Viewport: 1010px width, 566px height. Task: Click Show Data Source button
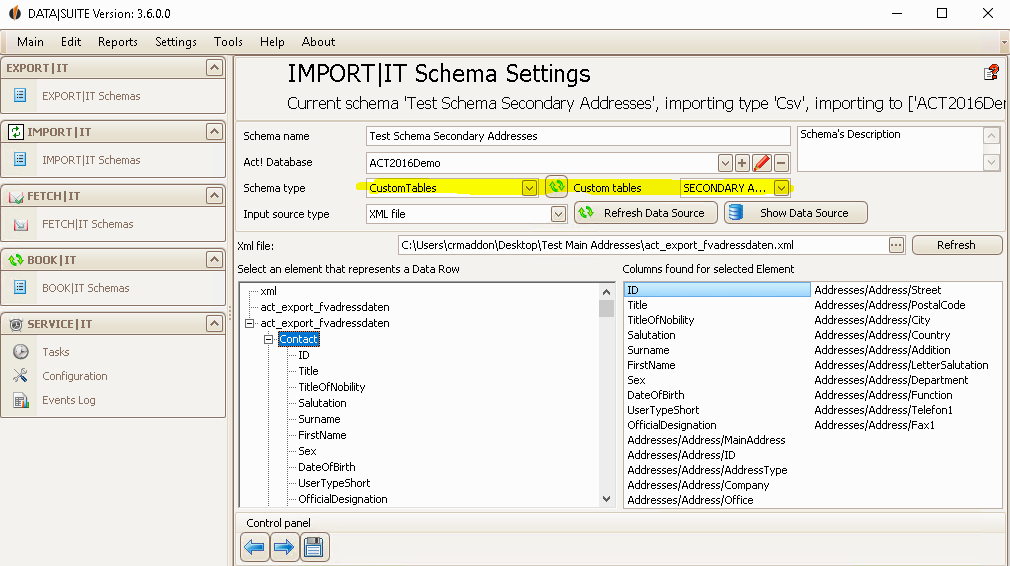point(796,213)
